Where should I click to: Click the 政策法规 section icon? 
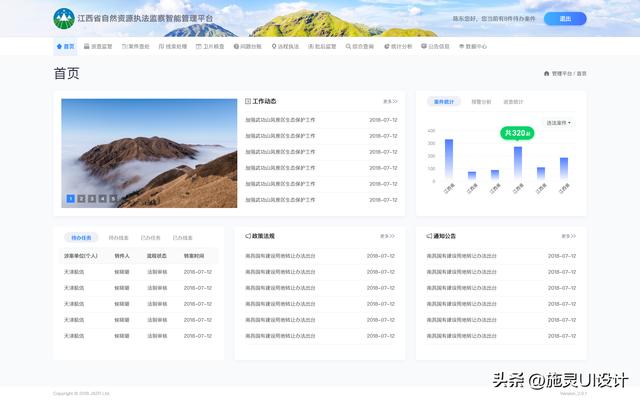click(x=248, y=236)
